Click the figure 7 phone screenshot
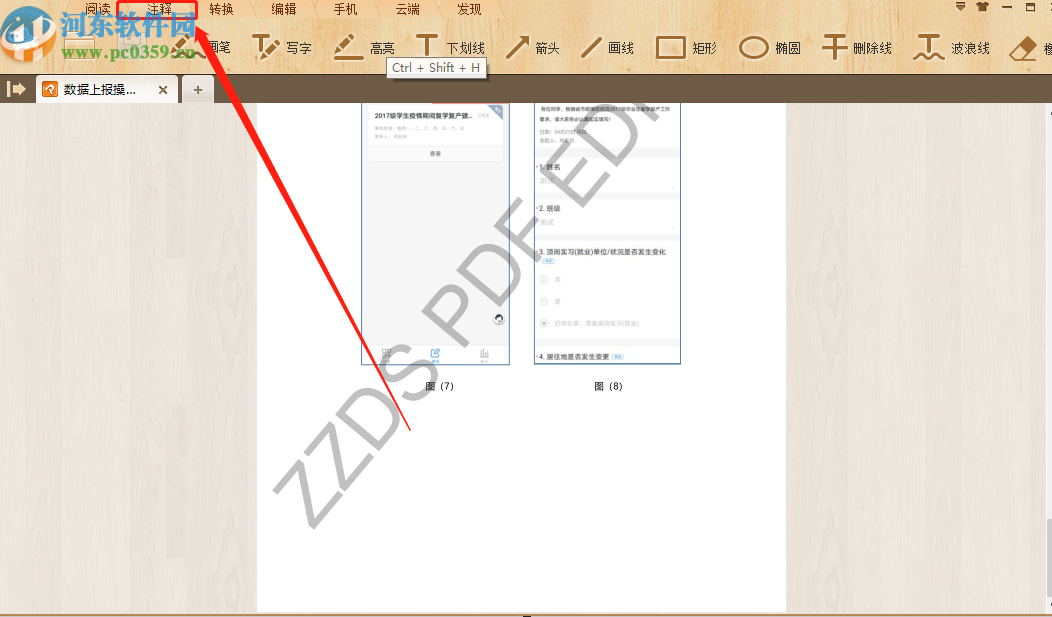 pyautogui.click(x=435, y=233)
